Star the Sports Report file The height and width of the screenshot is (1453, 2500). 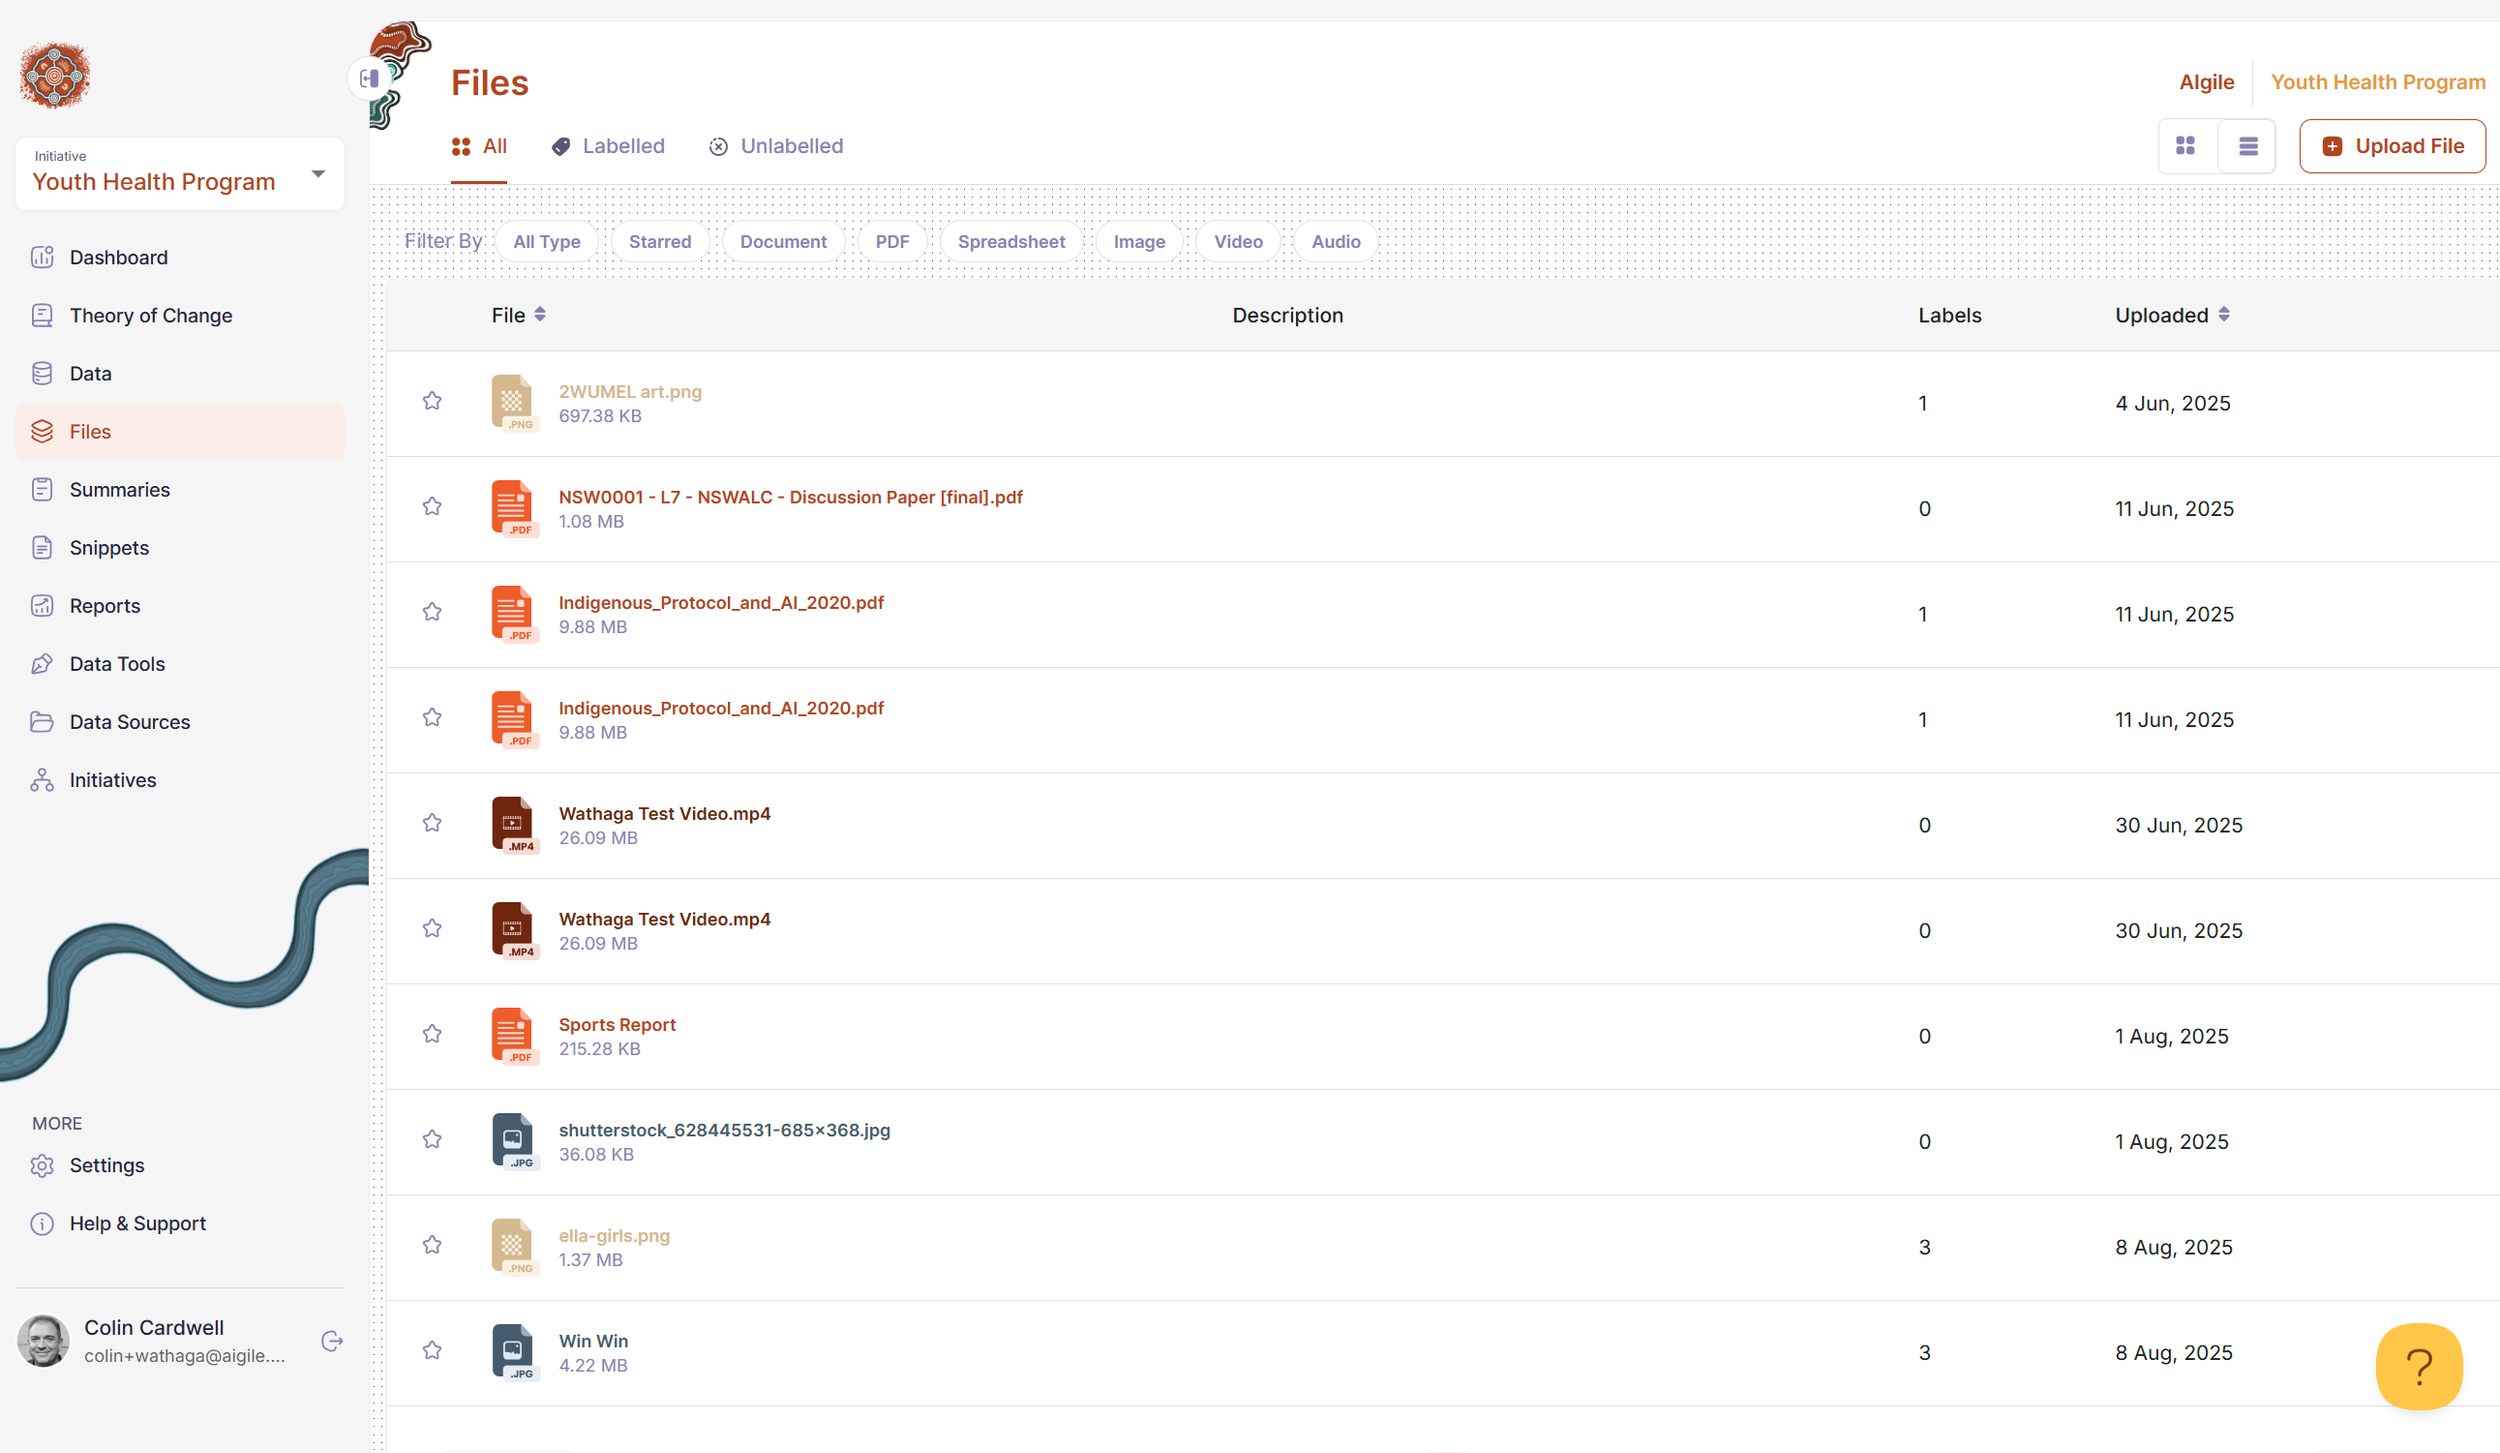432,1034
